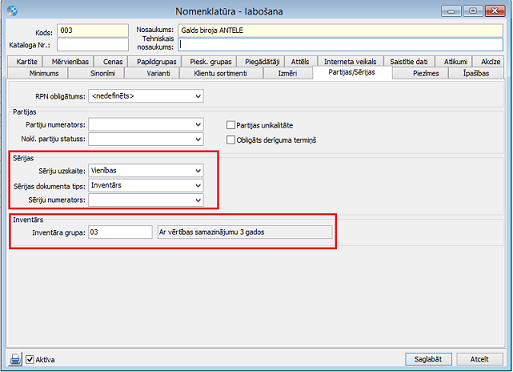513x372 pixels.
Task: Select the Īpašības tab
Action: click(476, 73)
